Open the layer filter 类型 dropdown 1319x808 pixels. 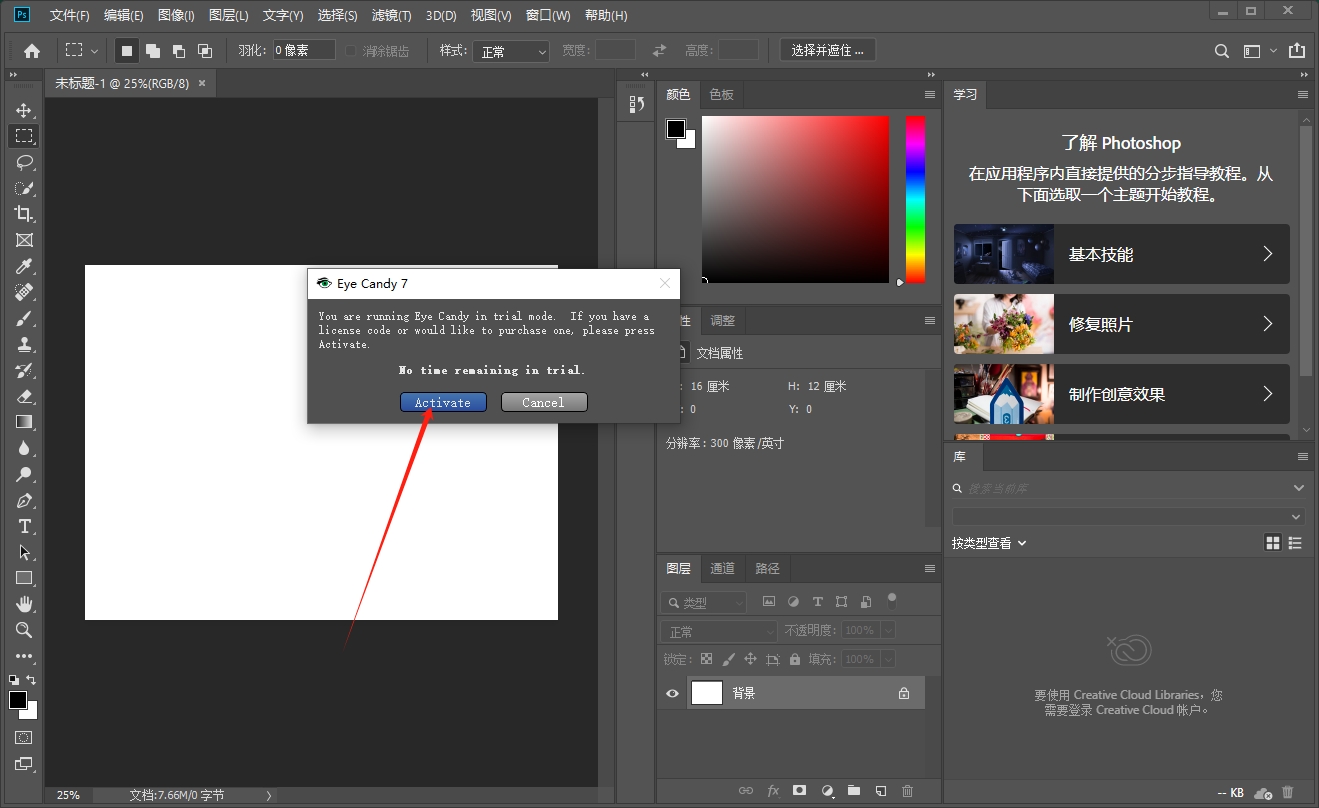pyautogui.click(x=703, y=602)
